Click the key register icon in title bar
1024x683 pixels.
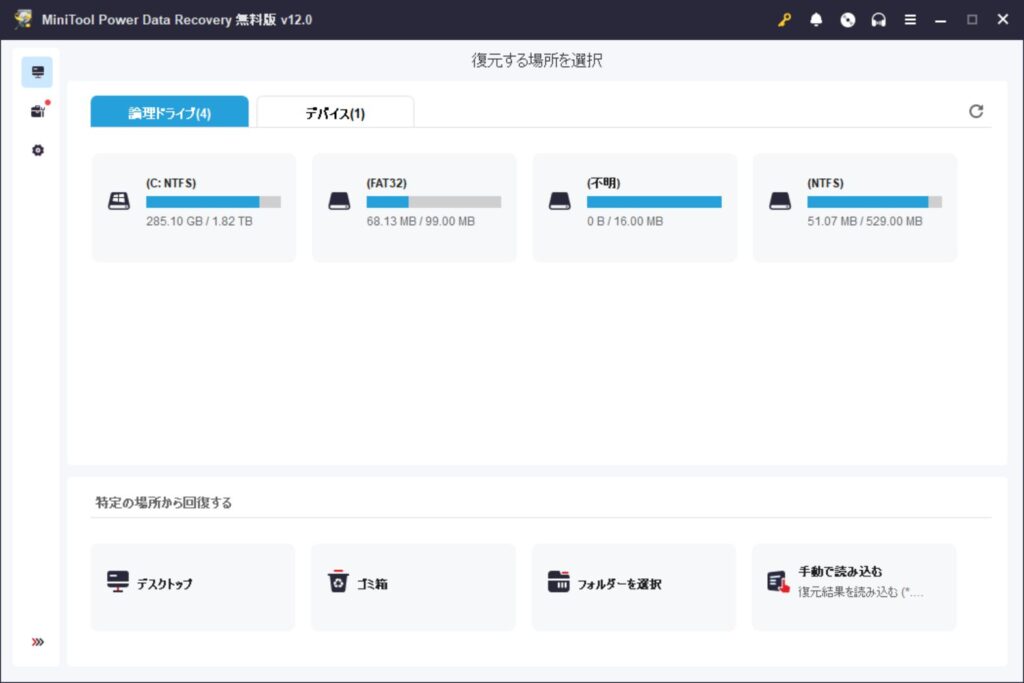tap(784, 20)
